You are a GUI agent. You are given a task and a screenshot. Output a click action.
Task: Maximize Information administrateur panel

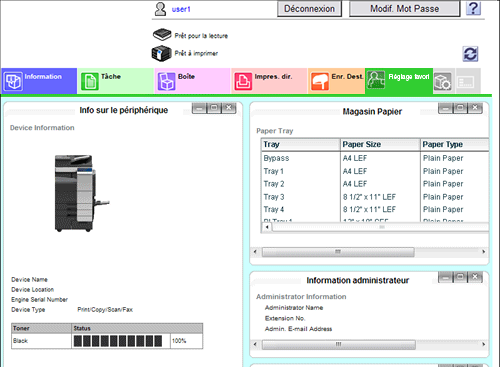pos(461,277)
